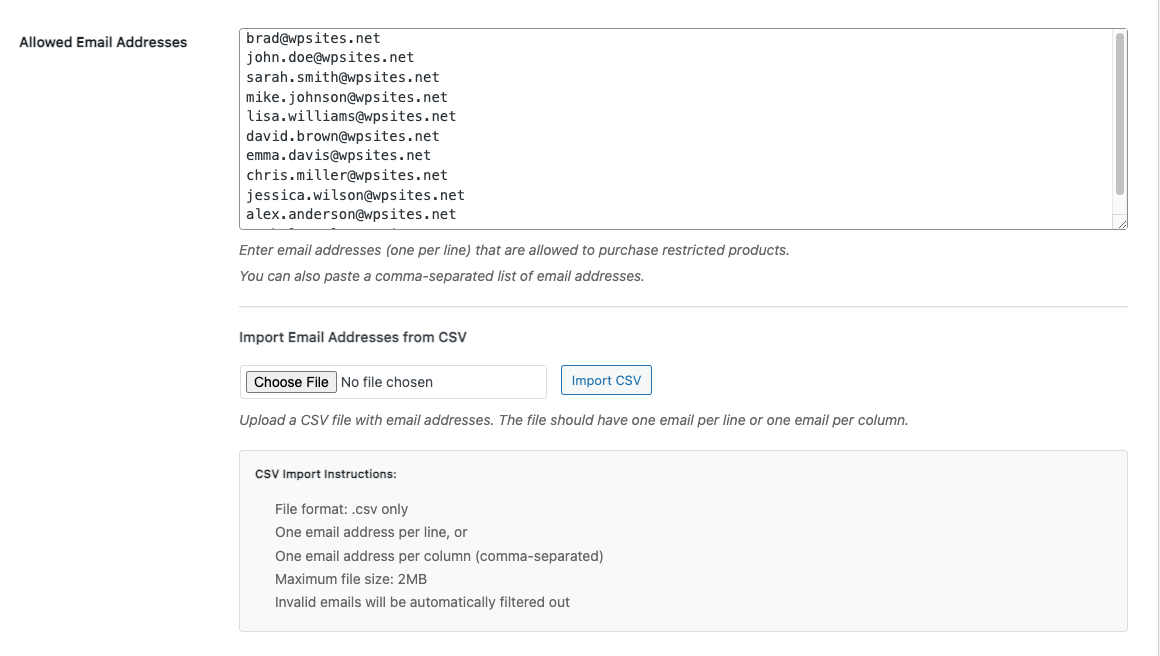Click jessica.wilson@wpsites.net in the textarea
Screen dimensions: 1160x656
(355, 195)
